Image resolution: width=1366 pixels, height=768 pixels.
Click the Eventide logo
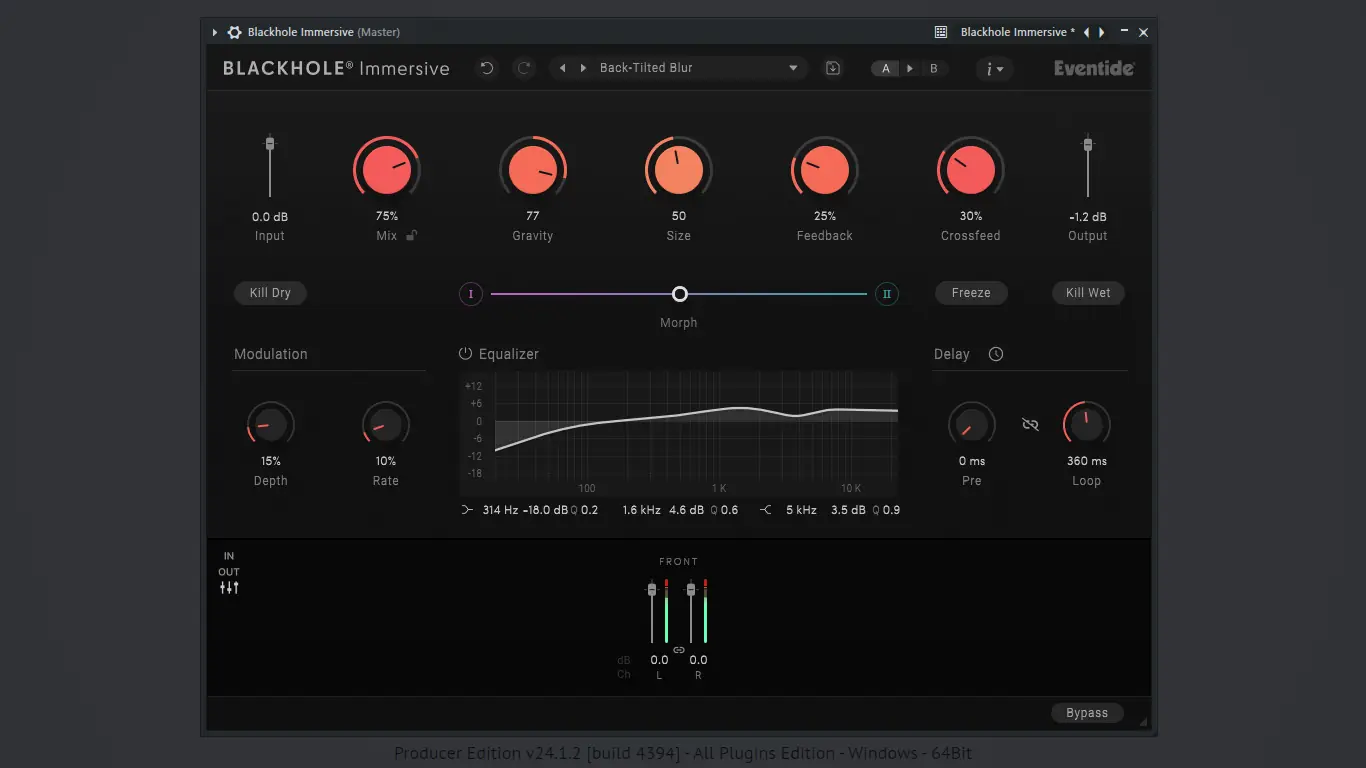tap(1092, 68)
